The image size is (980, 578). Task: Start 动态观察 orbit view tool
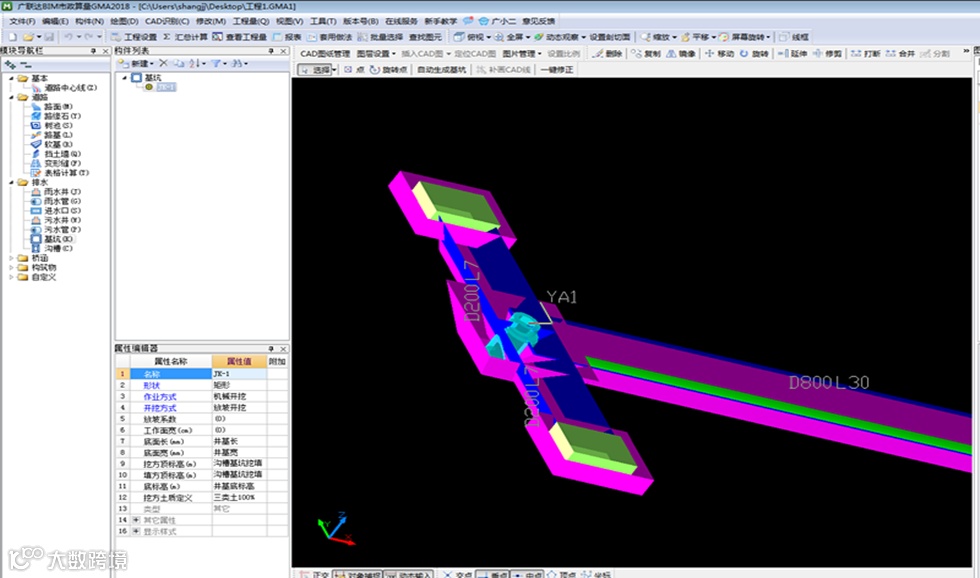click(560, 37)
